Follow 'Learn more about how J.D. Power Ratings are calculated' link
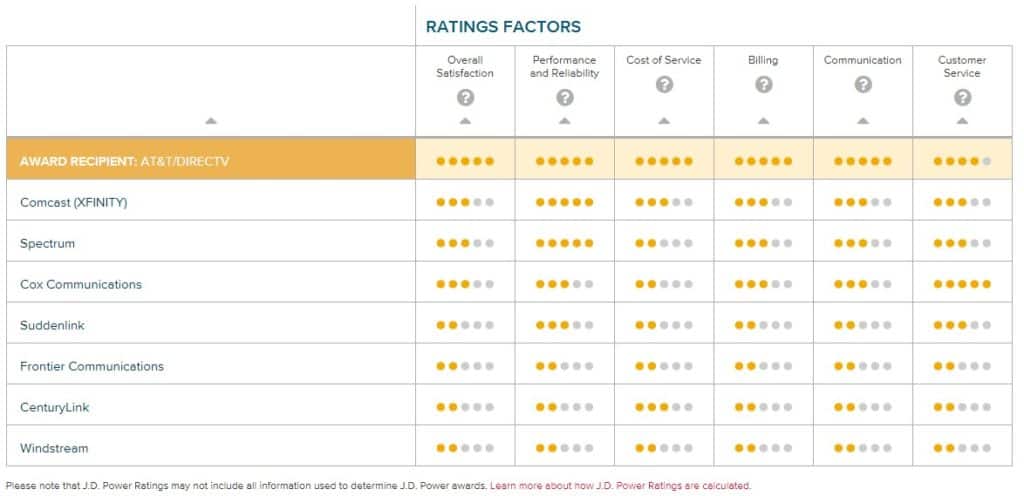The image size is (1024, 496). point(620,486)
